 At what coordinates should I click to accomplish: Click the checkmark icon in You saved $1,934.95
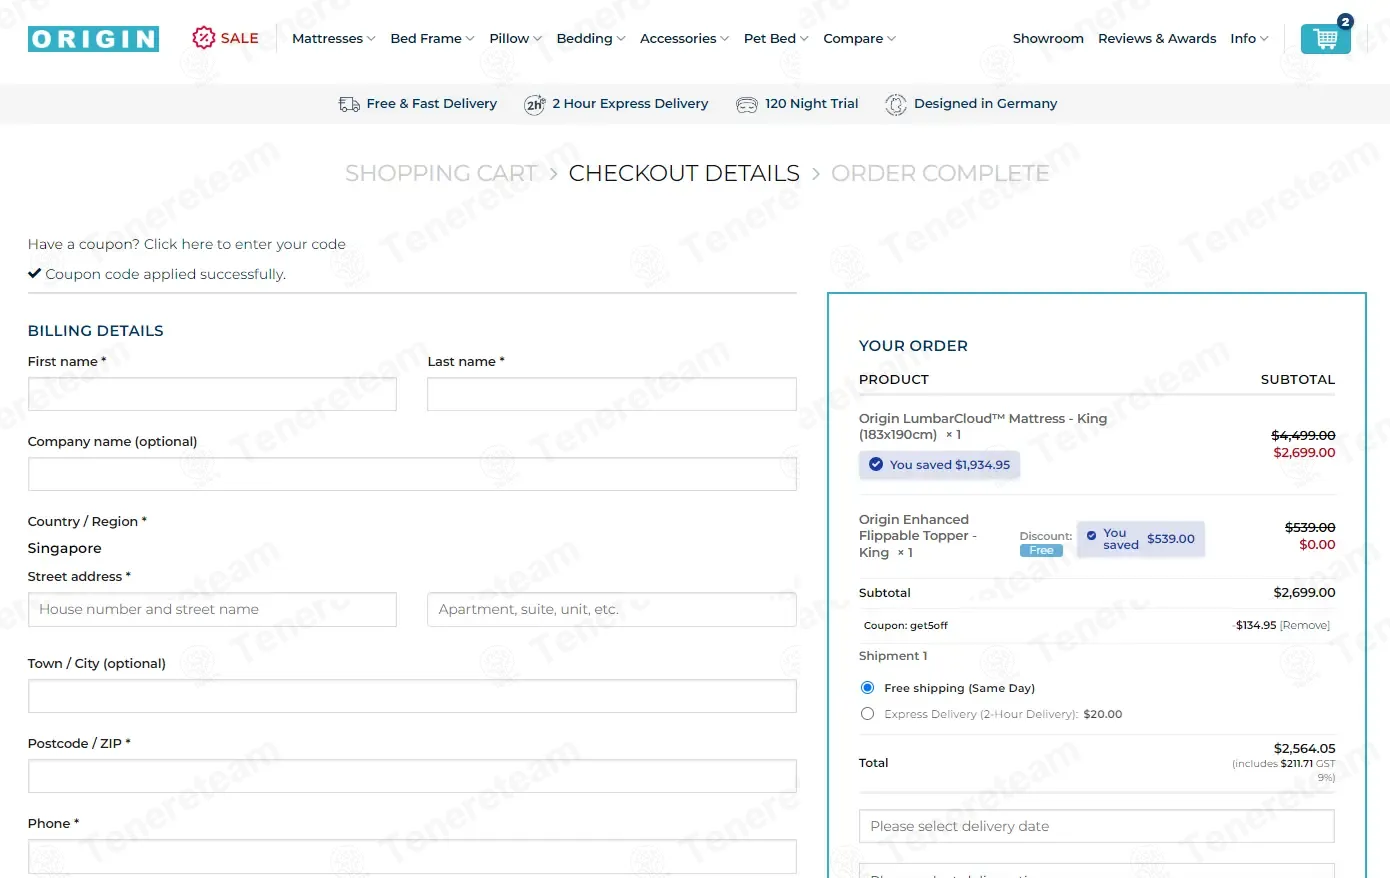tap(876, 464)
